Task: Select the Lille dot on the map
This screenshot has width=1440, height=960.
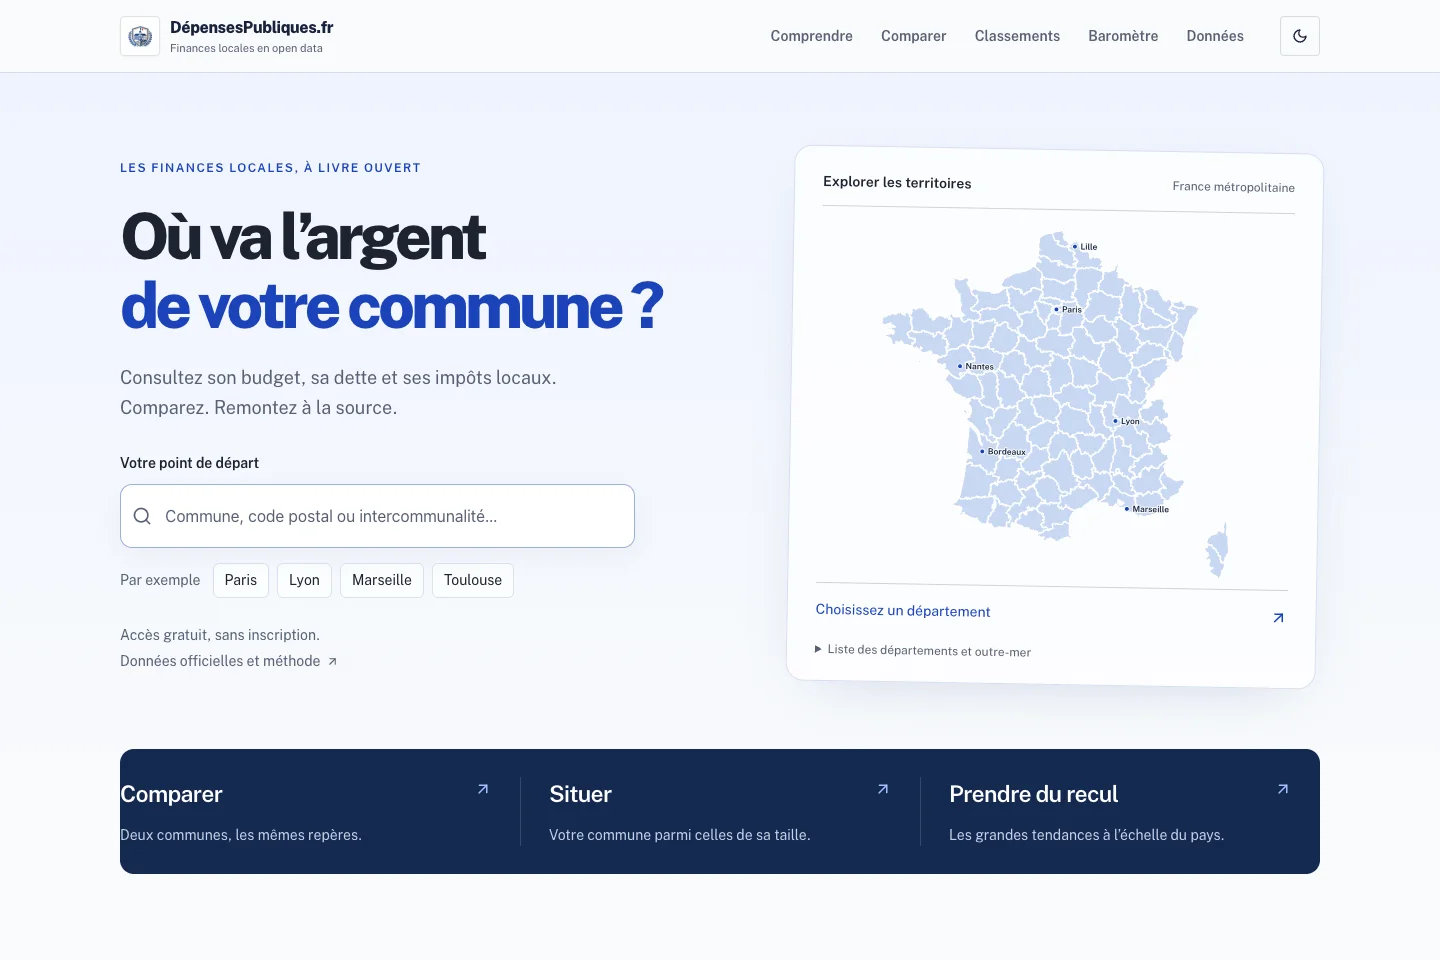Action: 1075,246
